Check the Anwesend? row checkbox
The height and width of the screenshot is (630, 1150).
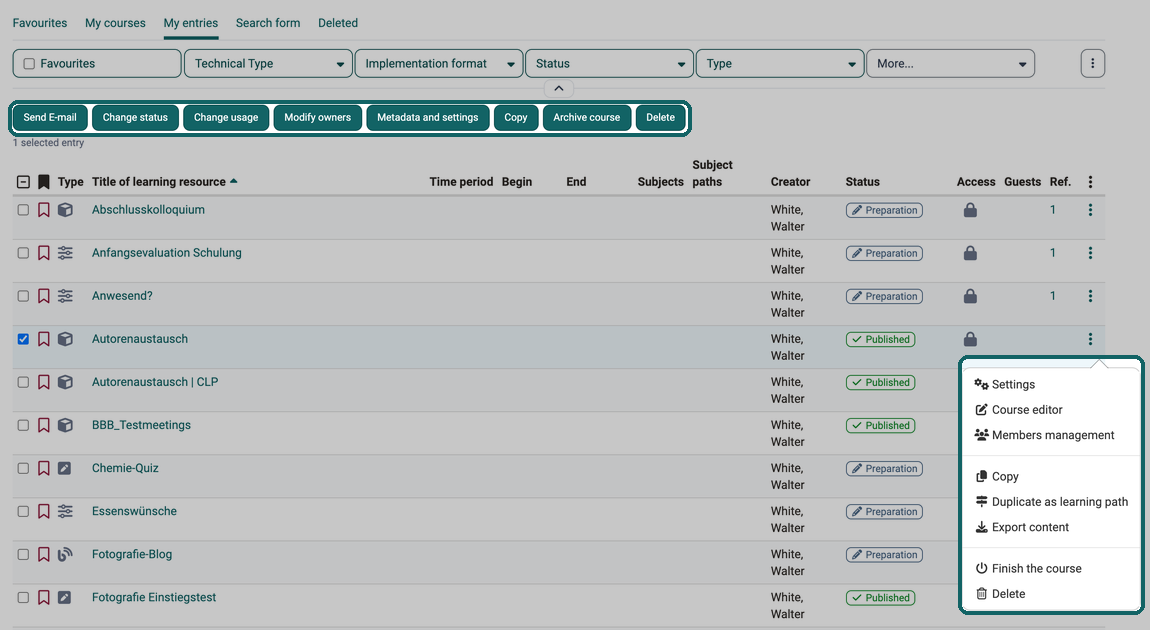coord(23,296)
